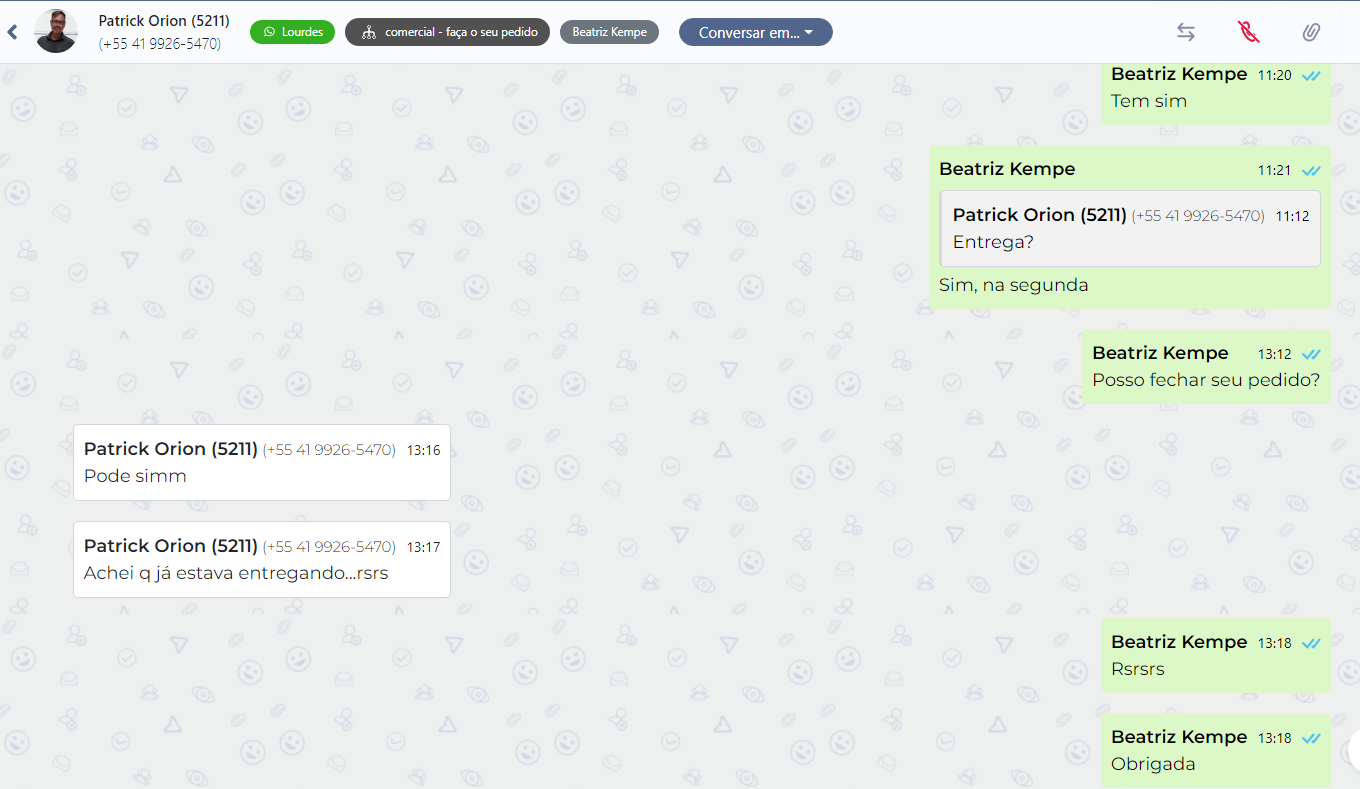Click the double-check icon on Tem sim message

coord(1311,75)
